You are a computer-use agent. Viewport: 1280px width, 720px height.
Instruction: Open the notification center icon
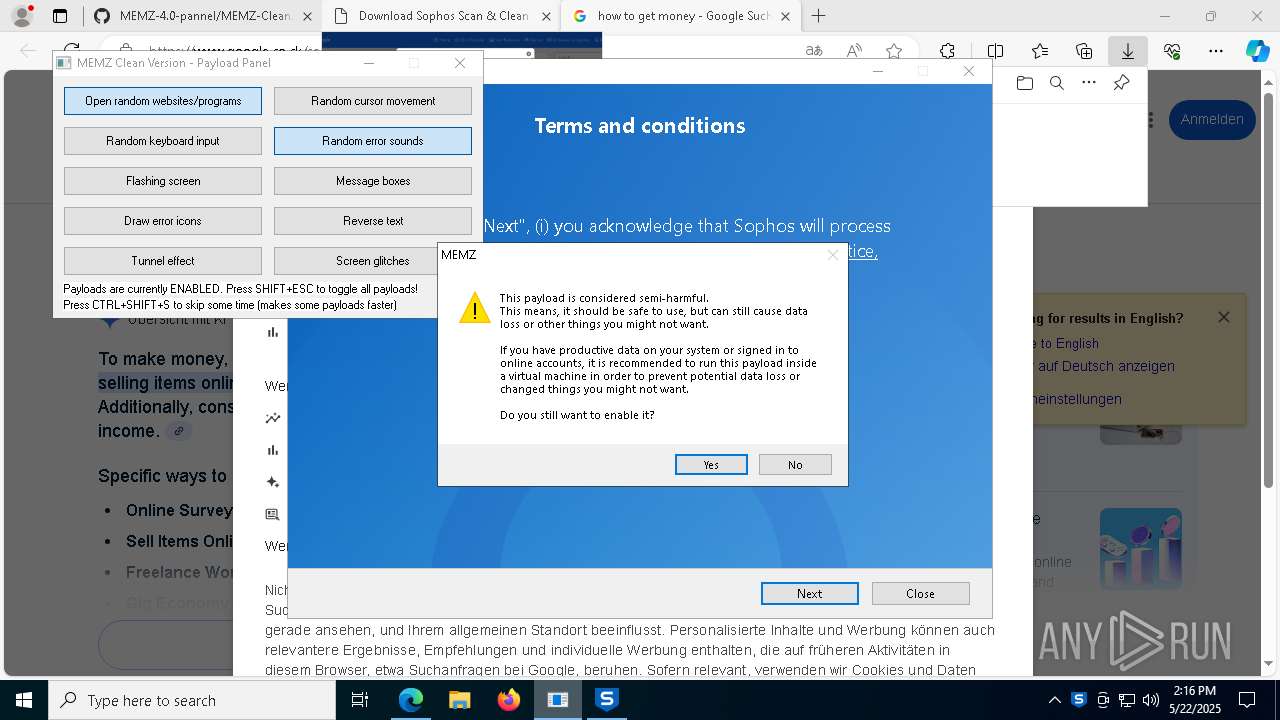(1247, 700)
